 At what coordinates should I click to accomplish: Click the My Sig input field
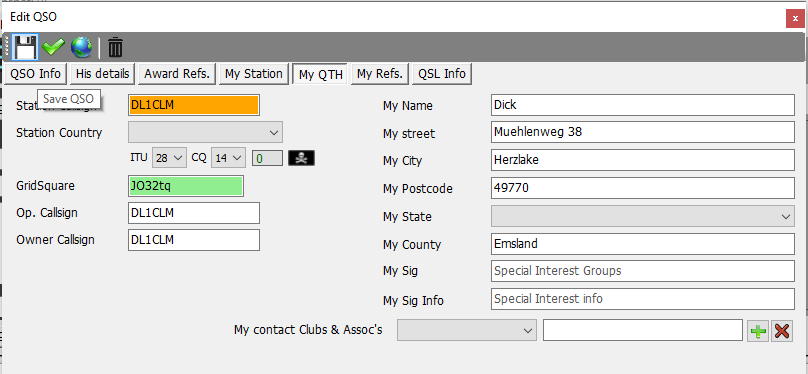643,271
